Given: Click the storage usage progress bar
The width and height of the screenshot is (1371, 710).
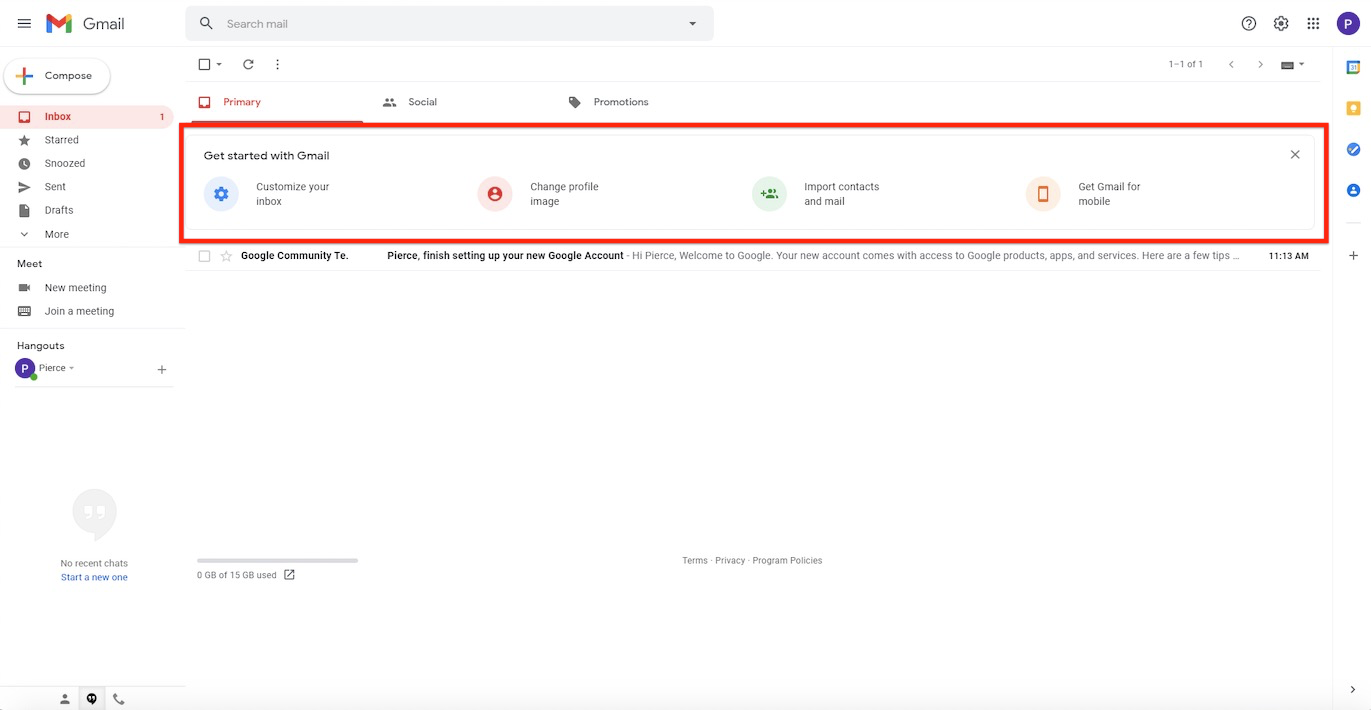Looking at the screenshot, I should coord(277,560).
